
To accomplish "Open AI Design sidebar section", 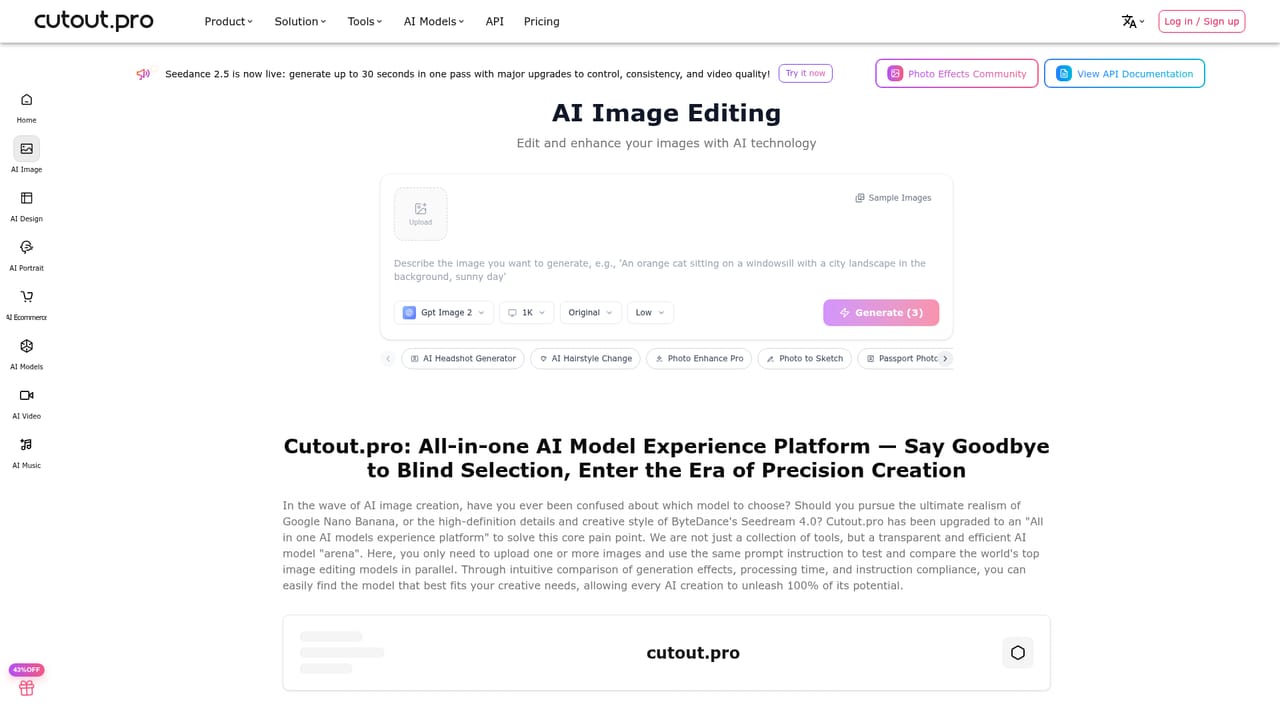I will (x=27, y=206).
